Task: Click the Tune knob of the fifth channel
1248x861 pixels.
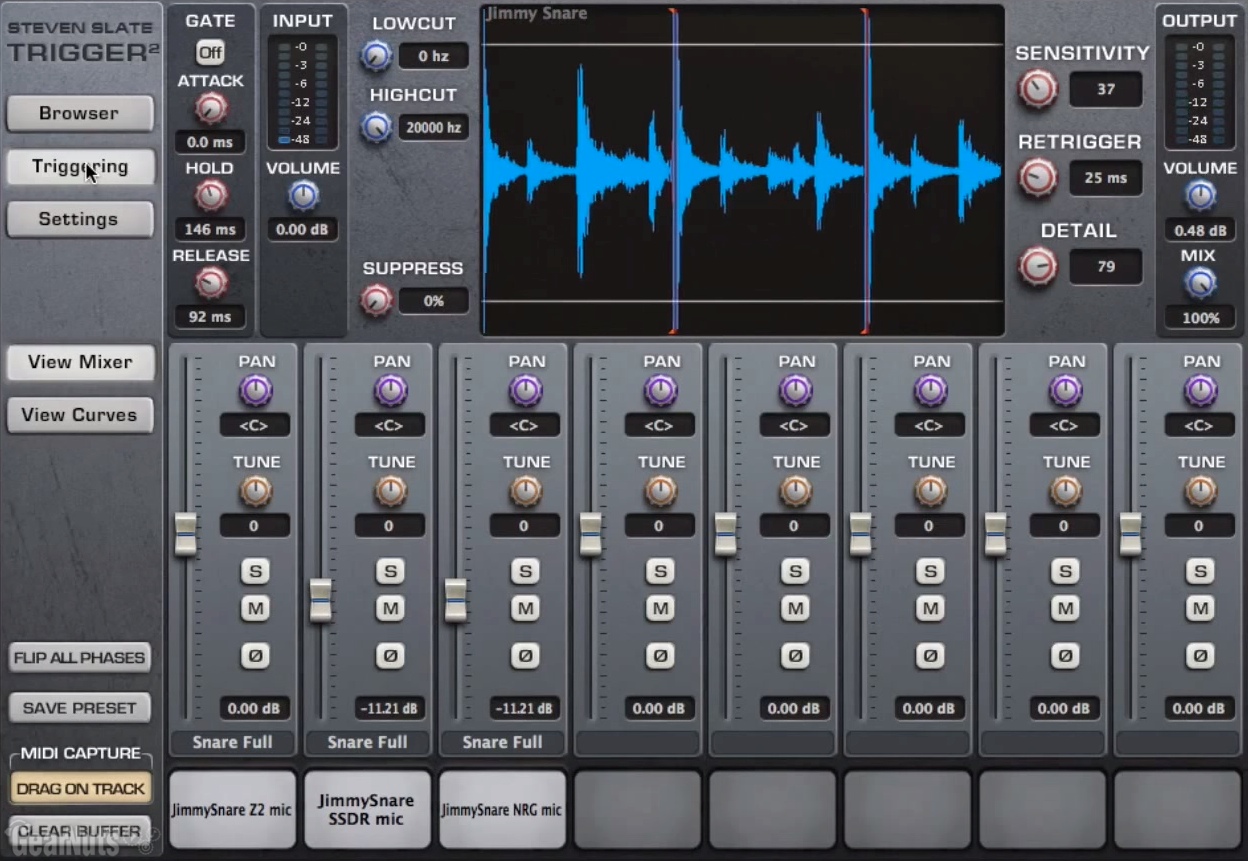Action: pyautogui.click(x=796, y=491)
